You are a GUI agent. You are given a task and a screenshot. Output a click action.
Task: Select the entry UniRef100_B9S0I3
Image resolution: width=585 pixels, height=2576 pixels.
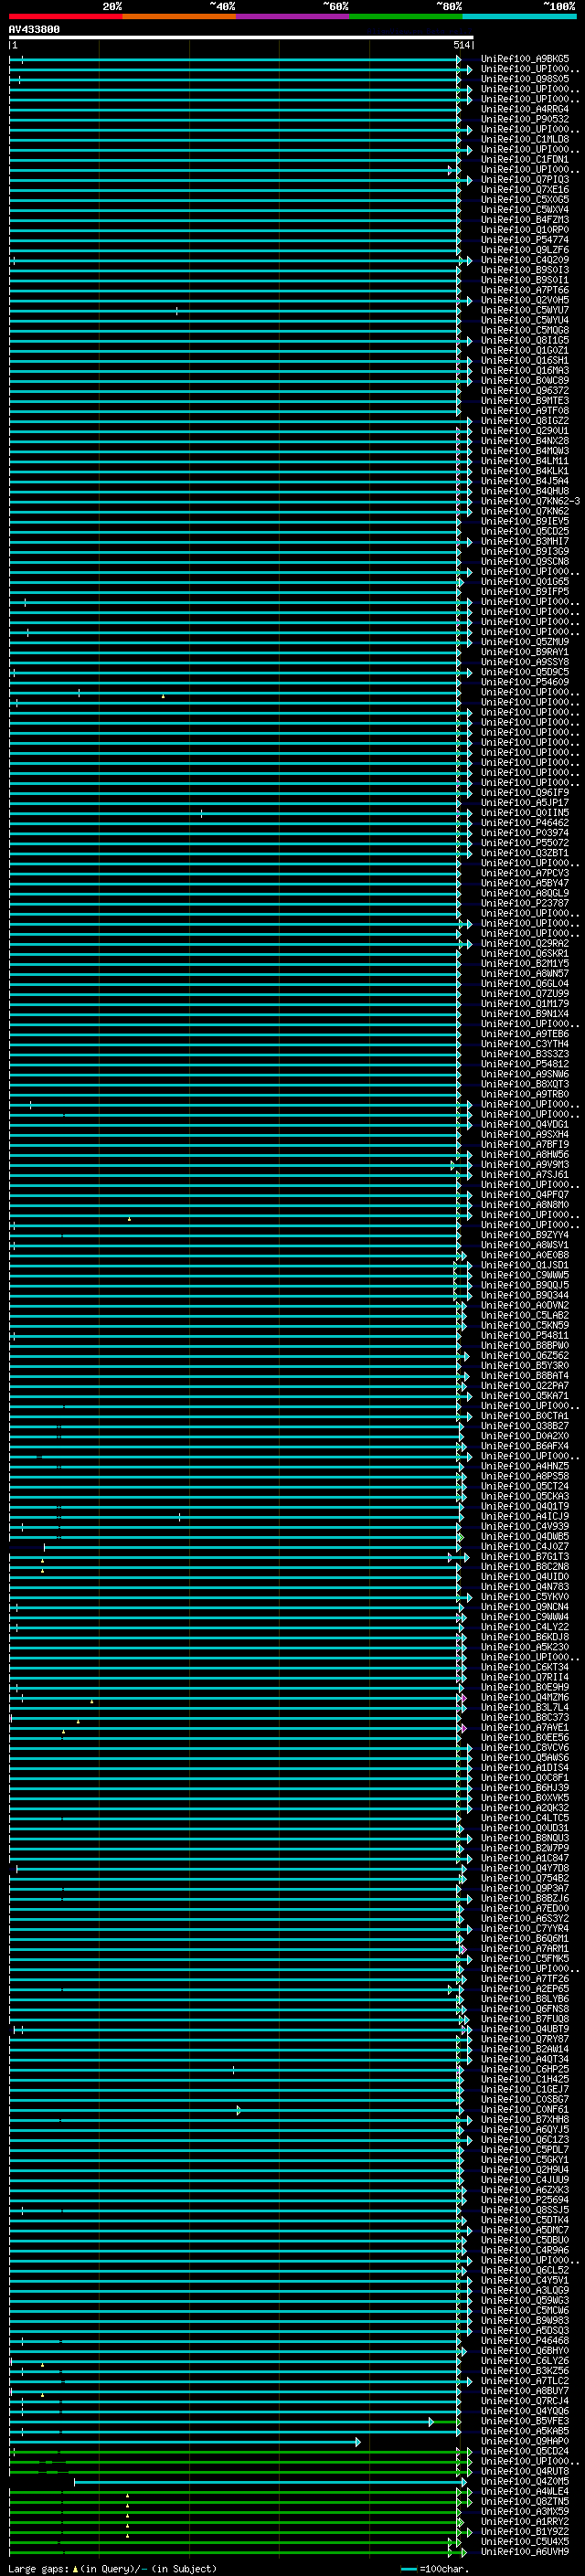point(525,270)
